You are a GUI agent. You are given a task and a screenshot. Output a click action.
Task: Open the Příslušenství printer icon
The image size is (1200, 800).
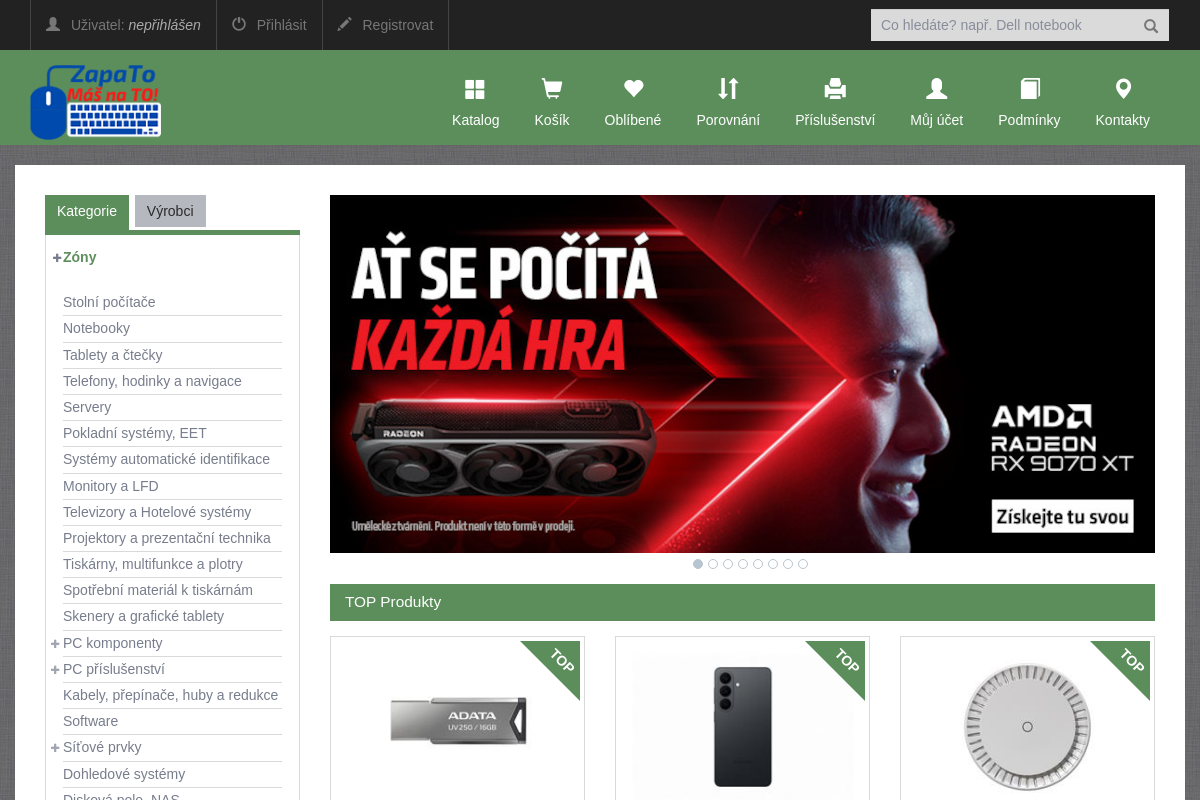(x=835, y=90)
